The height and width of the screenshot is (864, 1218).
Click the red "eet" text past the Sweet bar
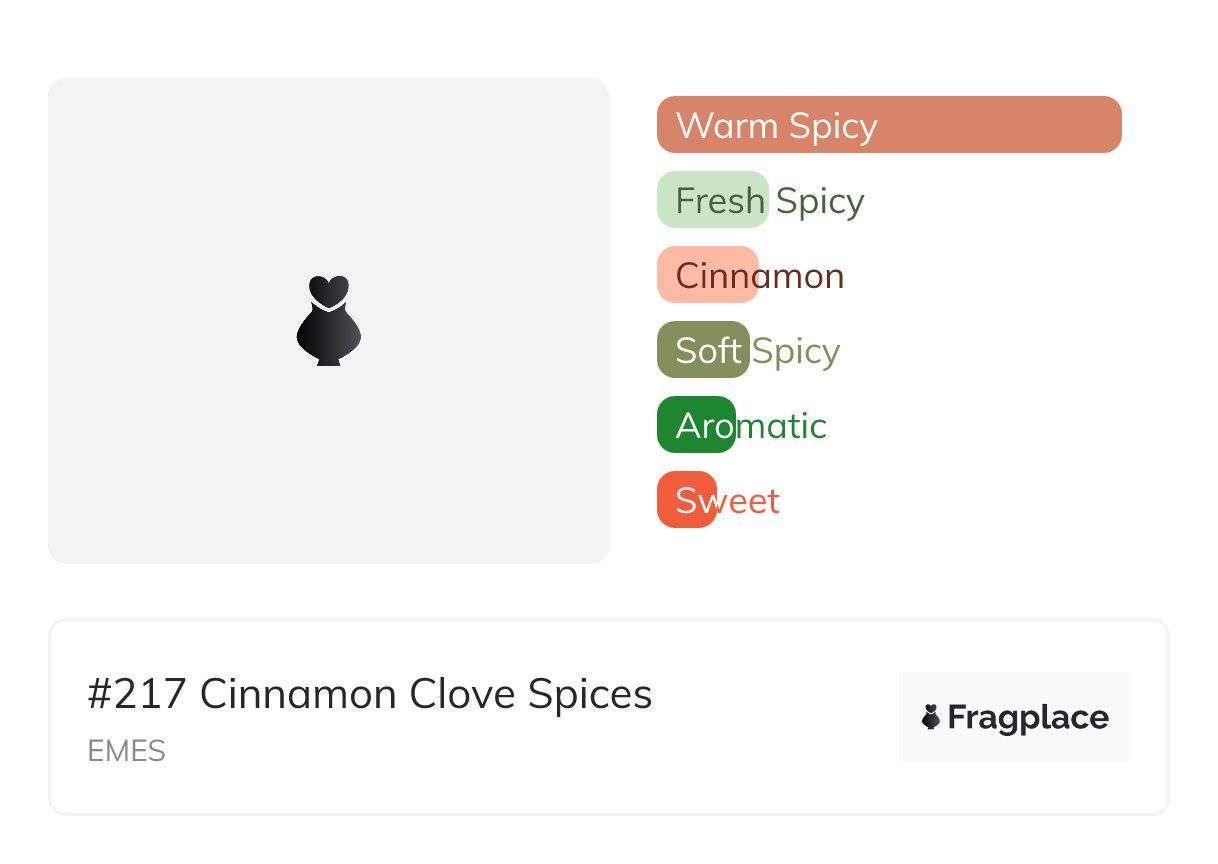(750, 501)
